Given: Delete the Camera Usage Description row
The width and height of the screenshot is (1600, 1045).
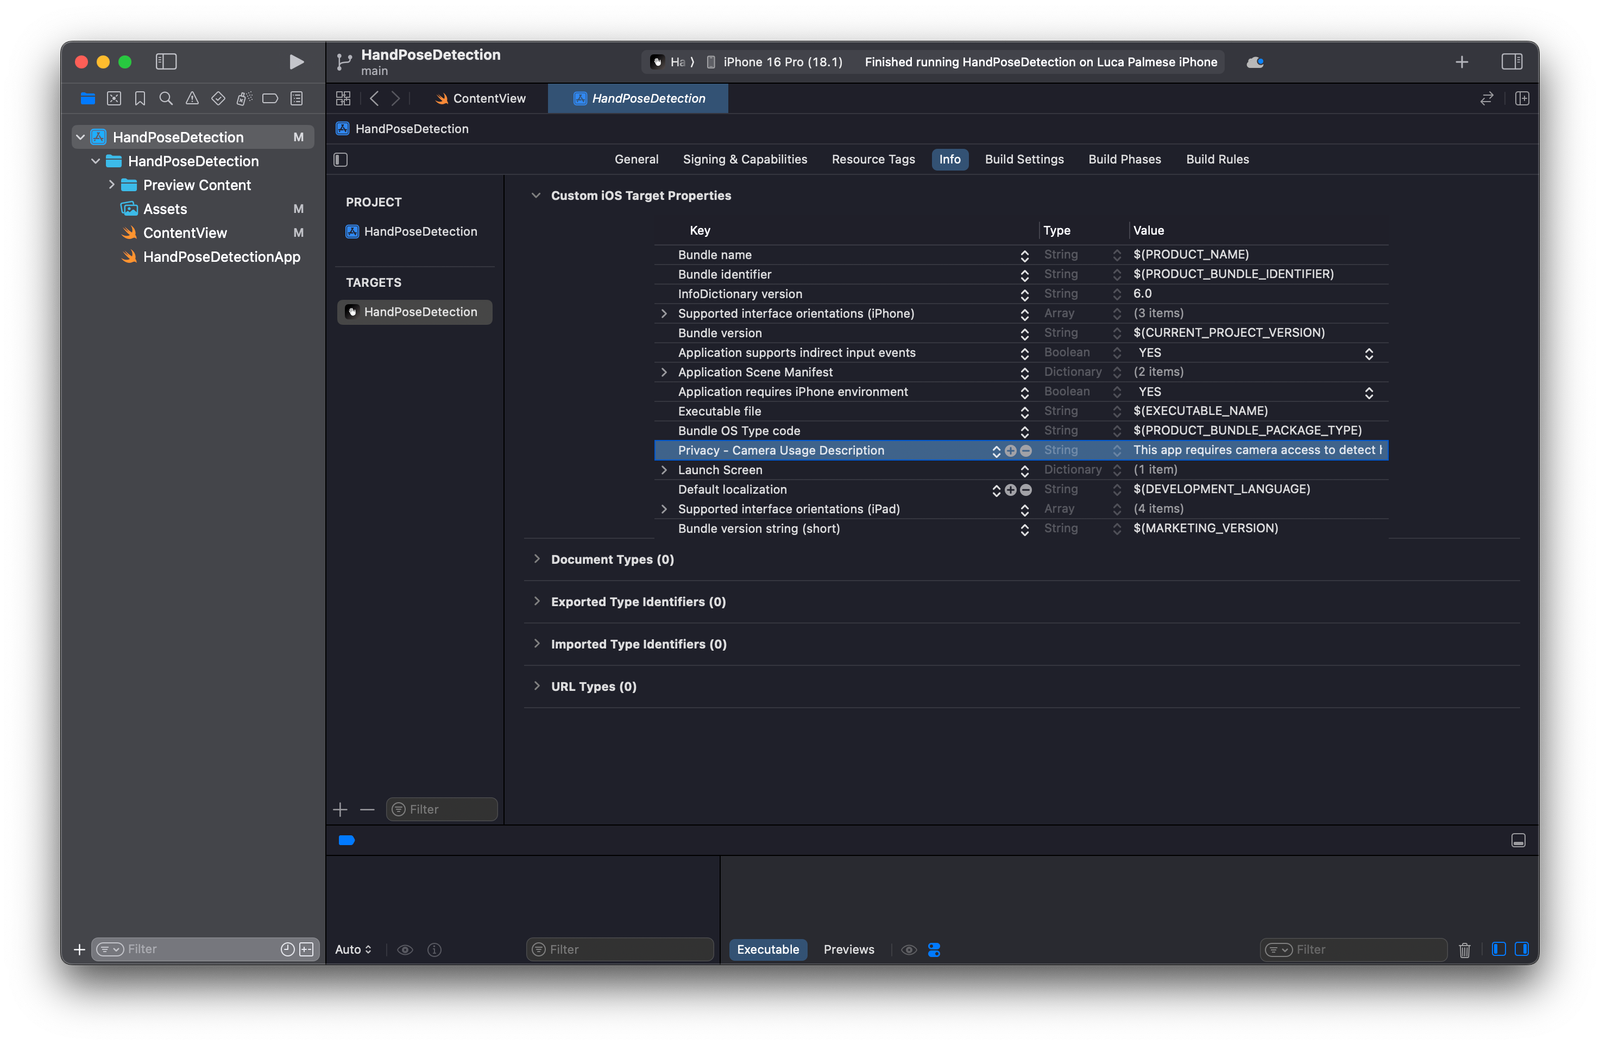Looking at the screenshot, I should 1026,451.
